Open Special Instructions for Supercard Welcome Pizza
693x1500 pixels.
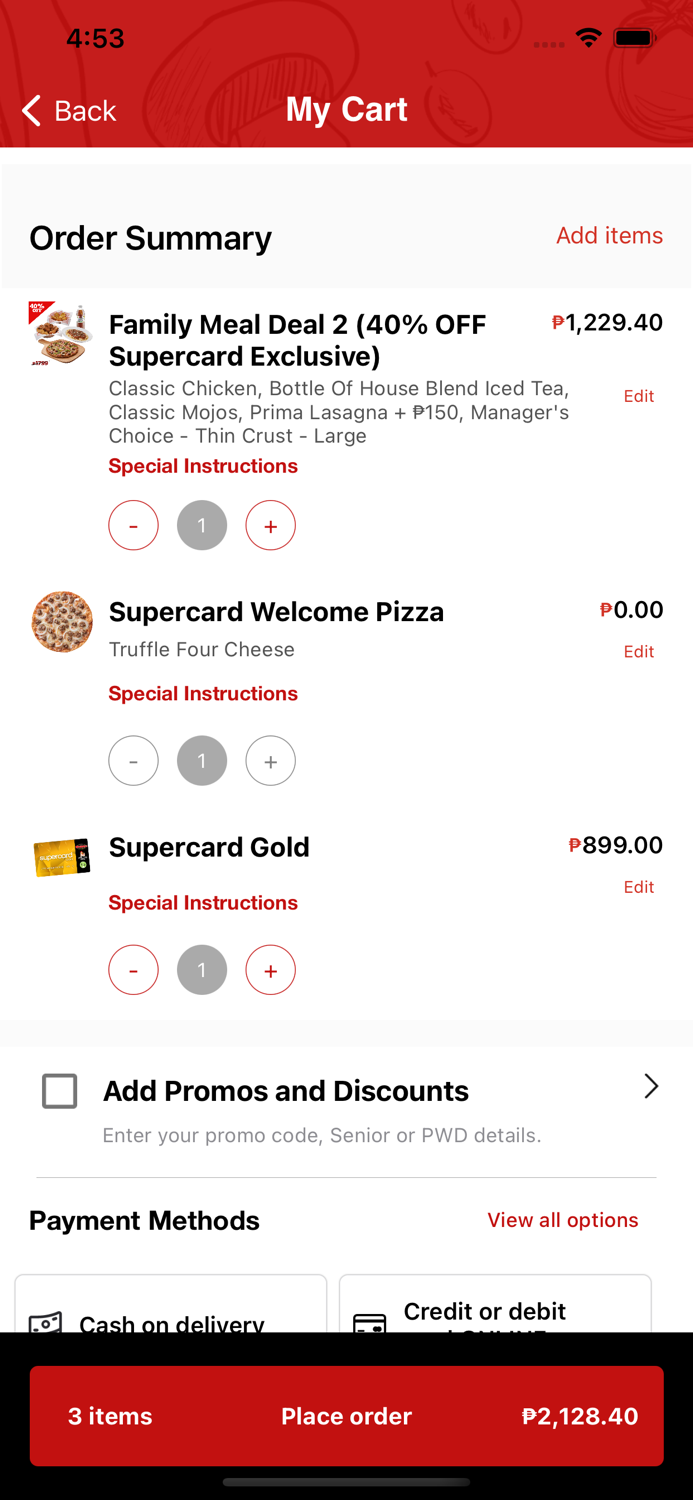tap(203, 693)
